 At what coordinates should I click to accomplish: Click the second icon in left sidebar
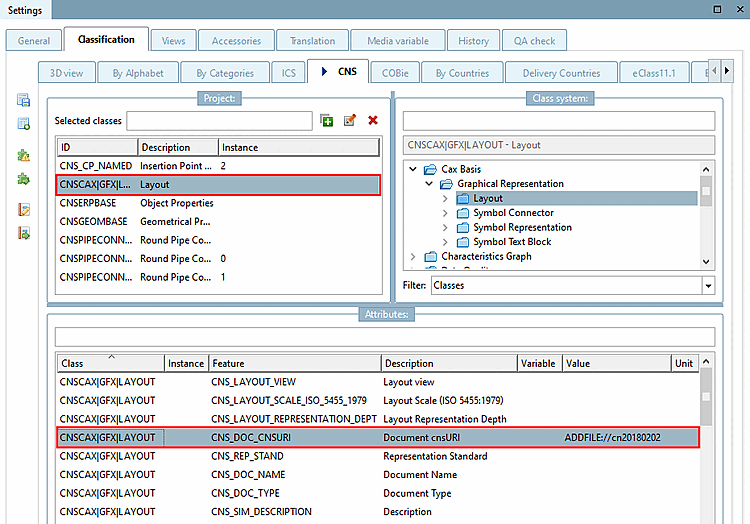23,123
